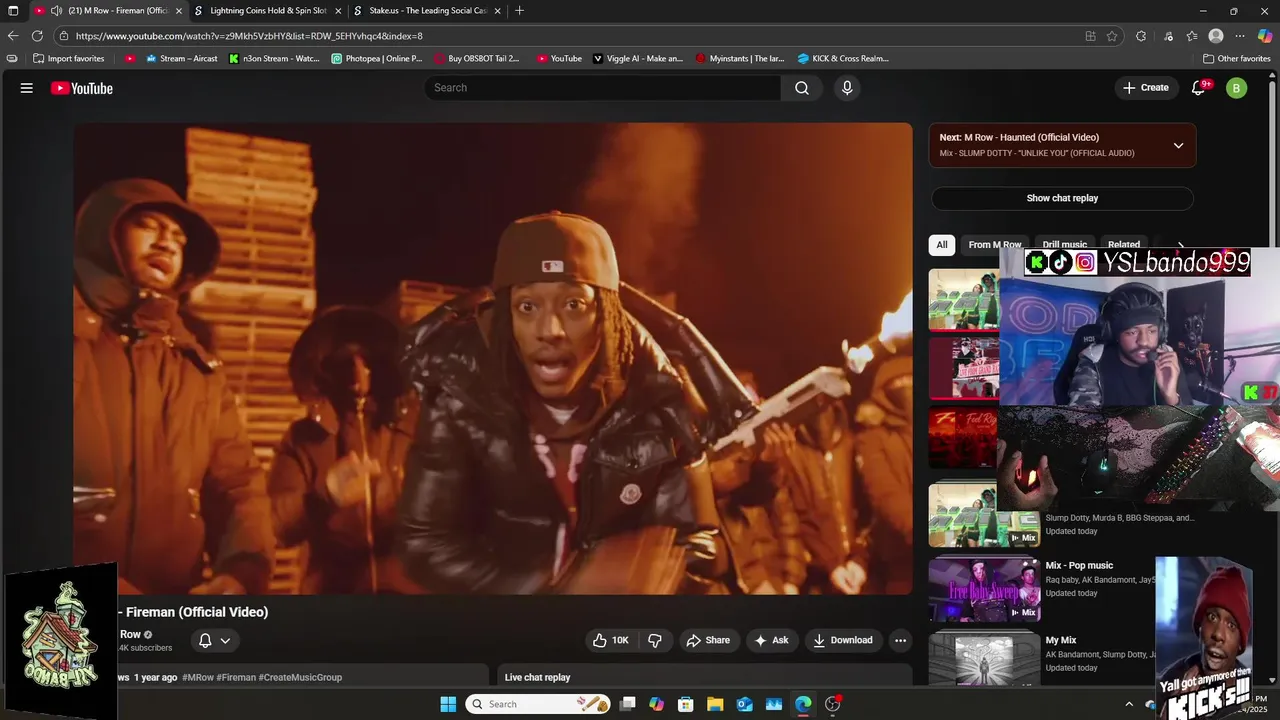Image resolution: width=1280 pixels, height=720 pixels.
Task: Open the split screen icon in address bar
Action: coord(1090,36)
